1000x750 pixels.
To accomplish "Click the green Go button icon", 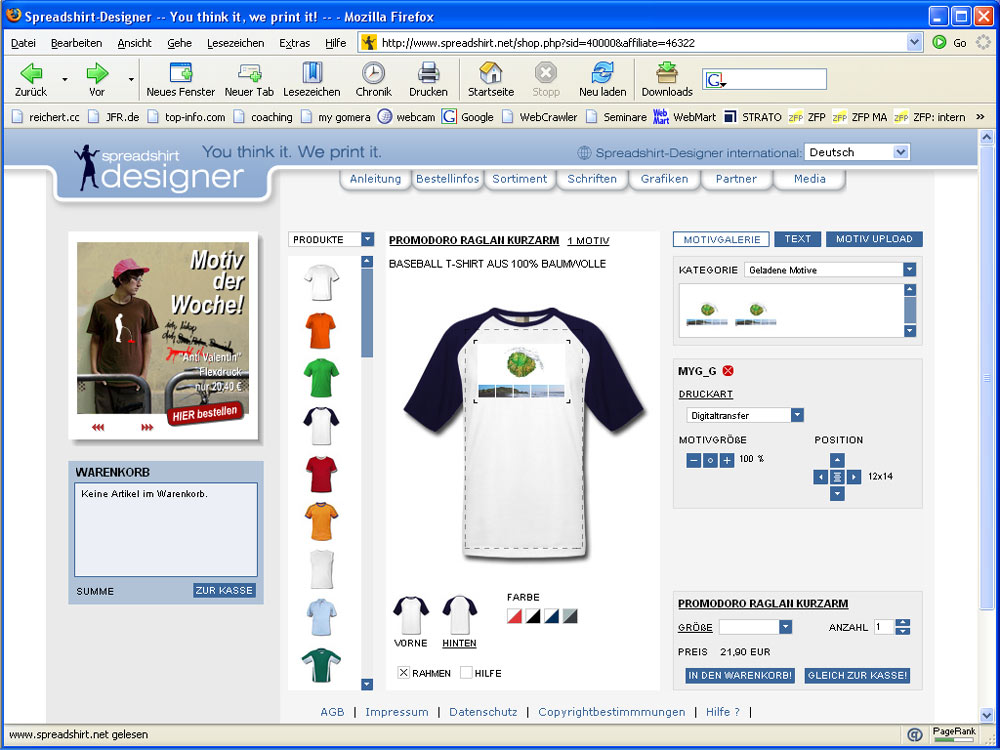I will 939,43.
